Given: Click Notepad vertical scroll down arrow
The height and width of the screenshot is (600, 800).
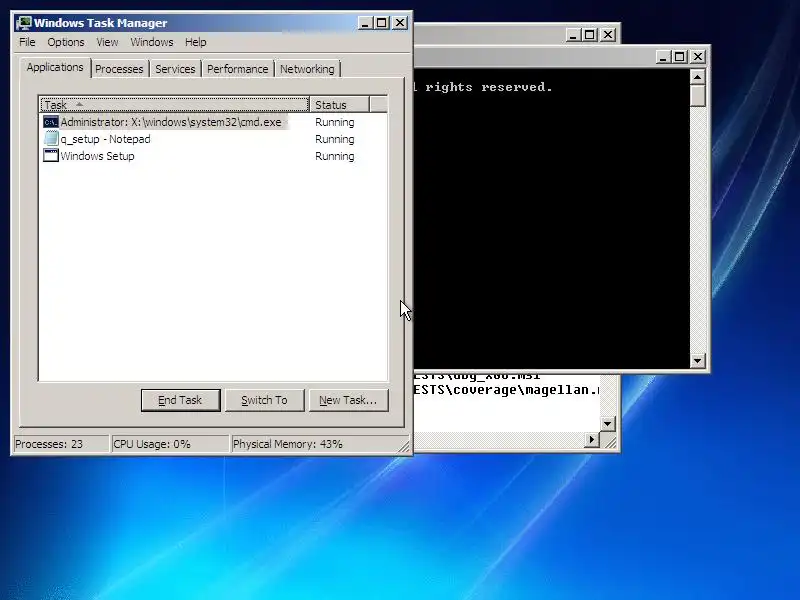Looking at the screenshot, I should coord(608,423).
